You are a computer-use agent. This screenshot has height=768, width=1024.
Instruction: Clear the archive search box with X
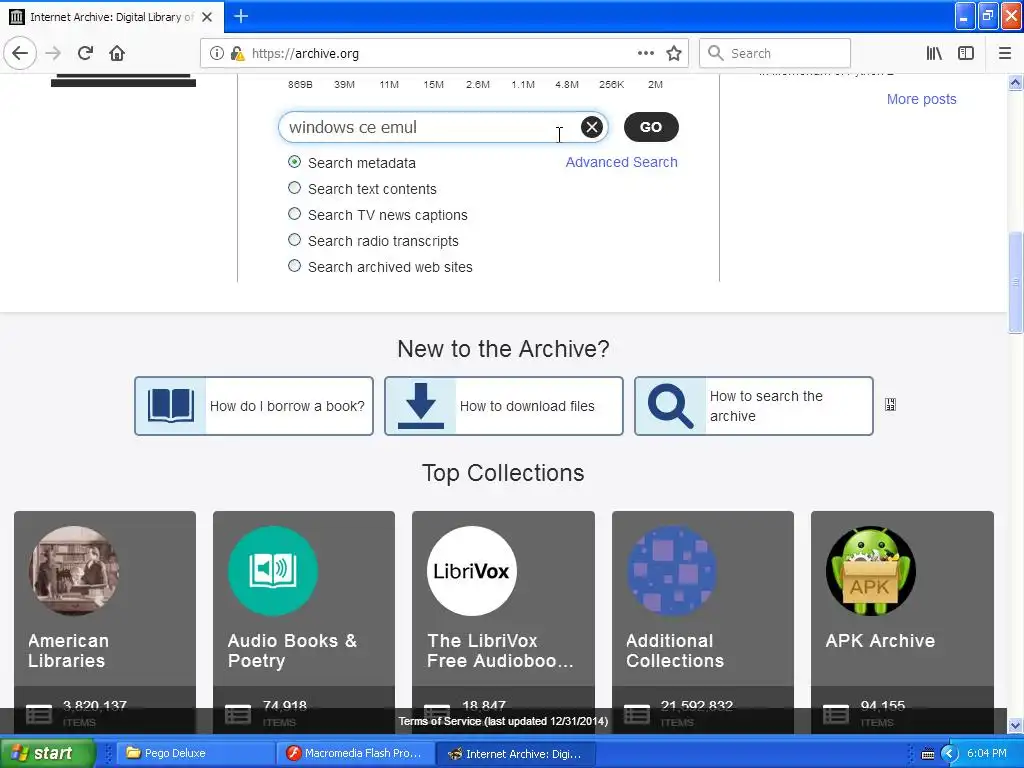click(592, 127)
